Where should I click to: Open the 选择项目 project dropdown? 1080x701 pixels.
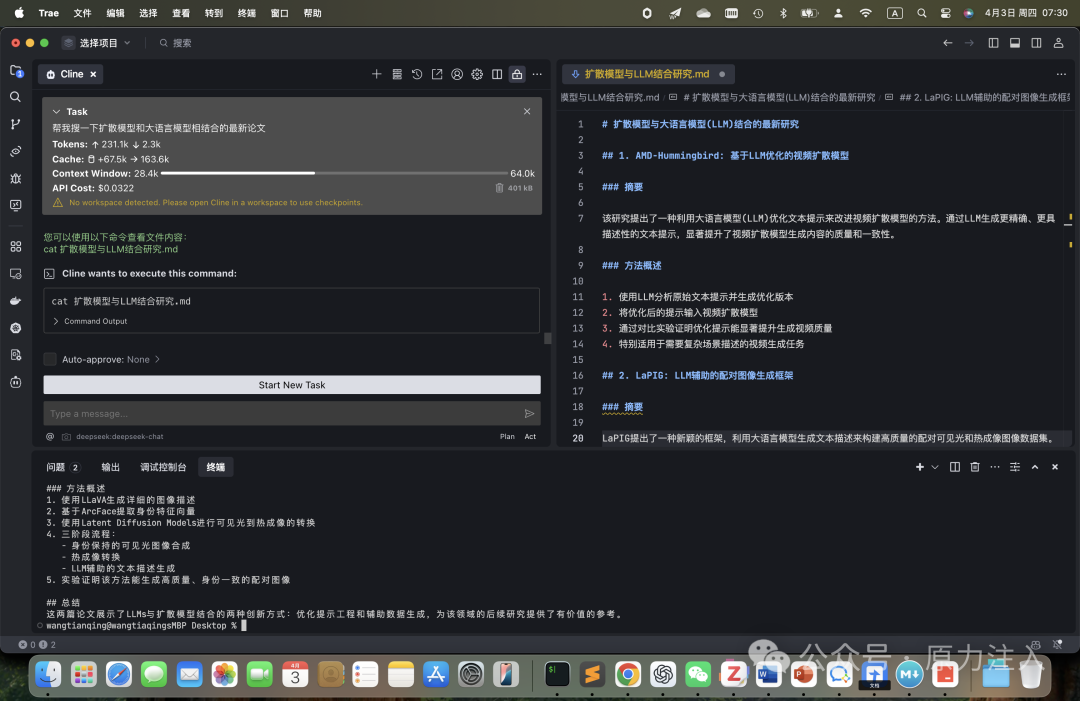[97, 43]
